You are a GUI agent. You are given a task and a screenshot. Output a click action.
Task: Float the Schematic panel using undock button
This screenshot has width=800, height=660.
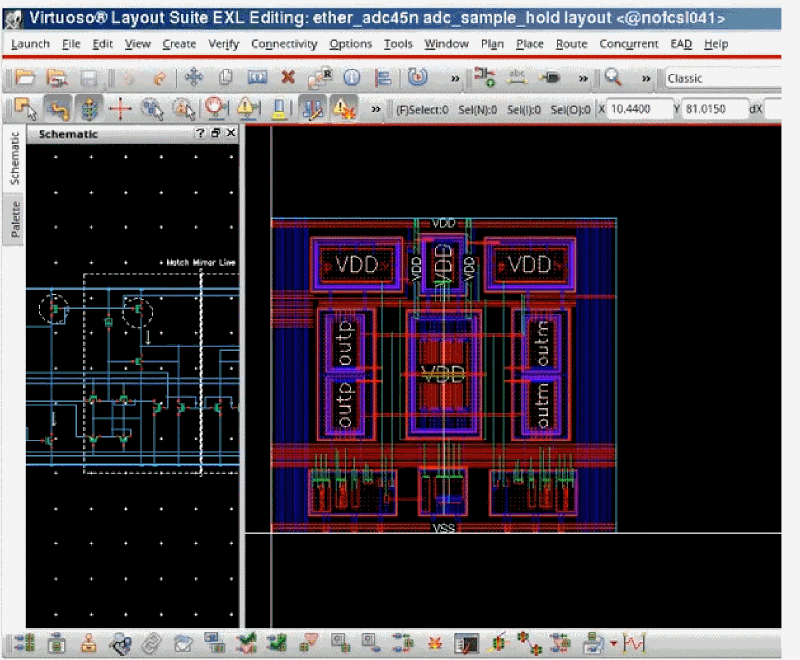click(x=215, y=133)
